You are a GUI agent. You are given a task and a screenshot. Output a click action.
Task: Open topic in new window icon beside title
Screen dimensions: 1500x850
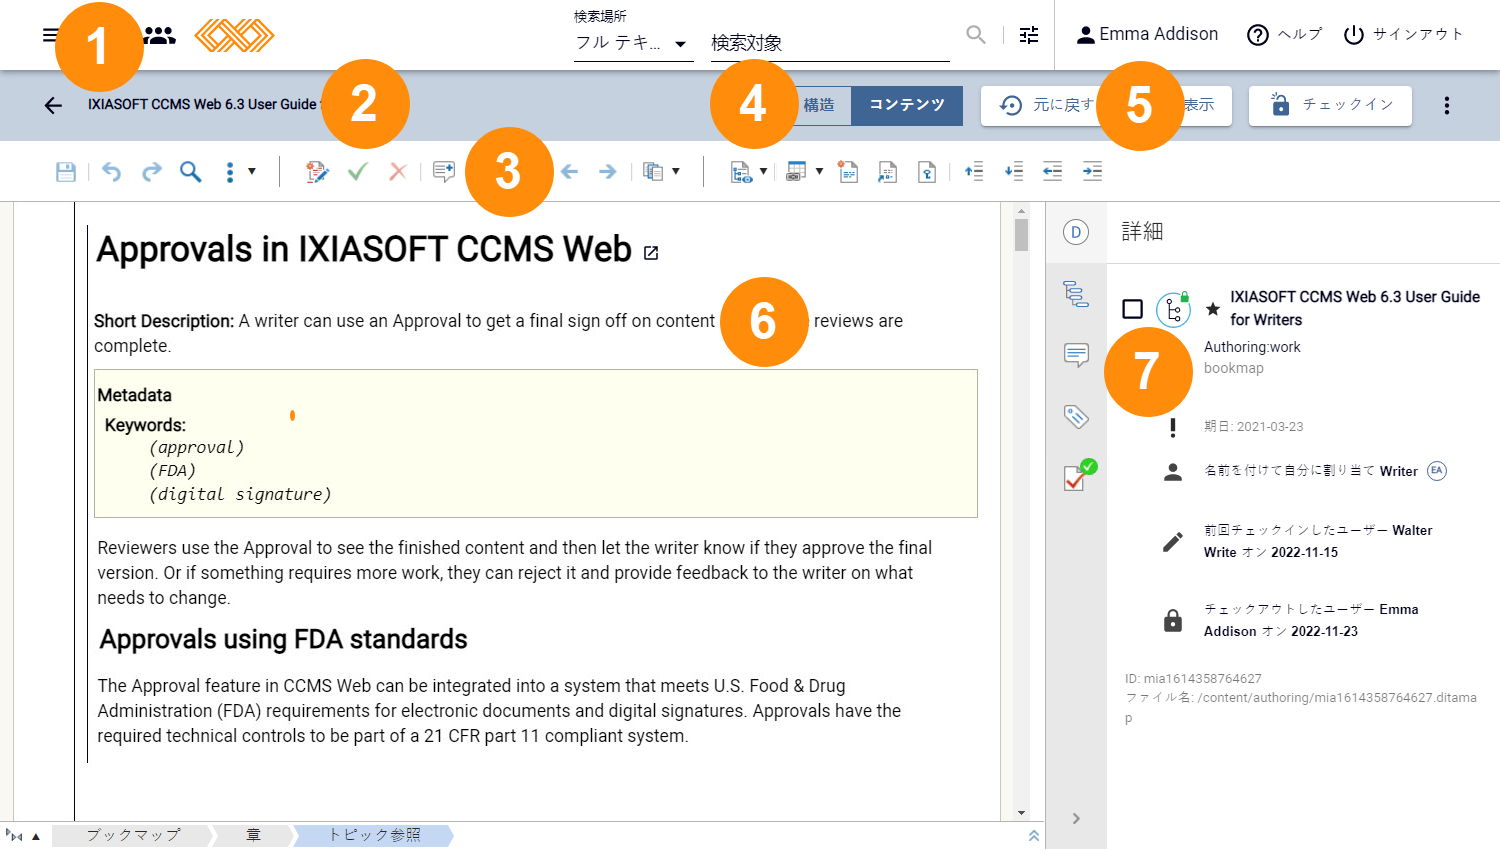[x=651, y=253]
